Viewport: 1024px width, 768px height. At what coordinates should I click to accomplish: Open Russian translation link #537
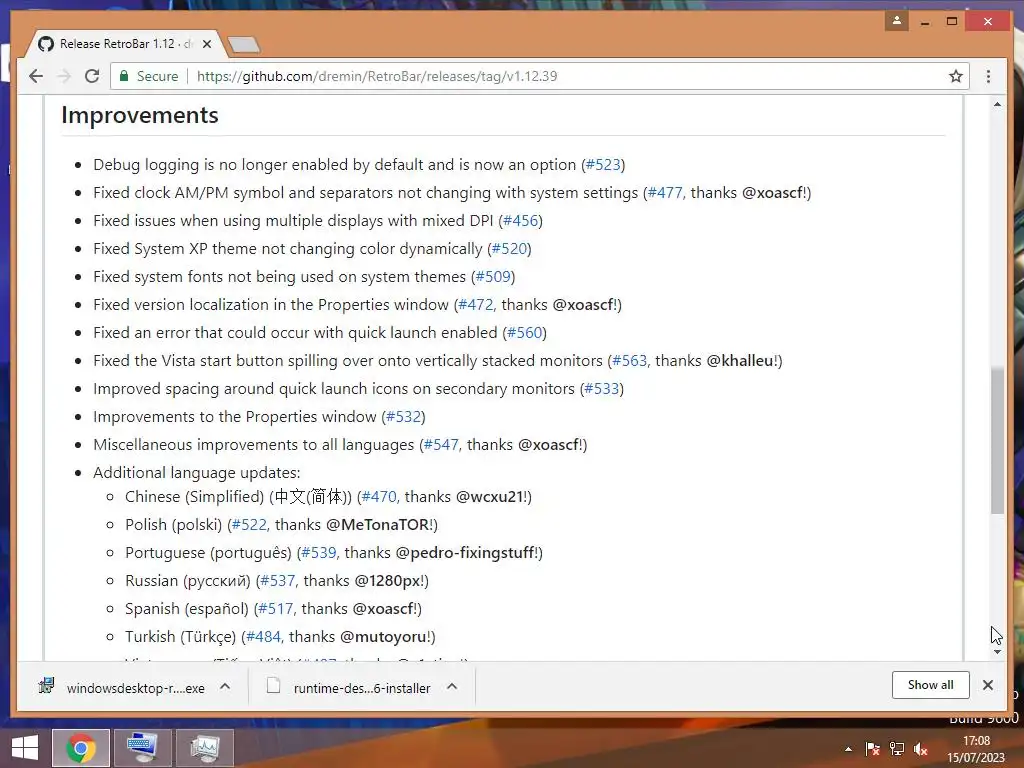(x=278, y=581)
